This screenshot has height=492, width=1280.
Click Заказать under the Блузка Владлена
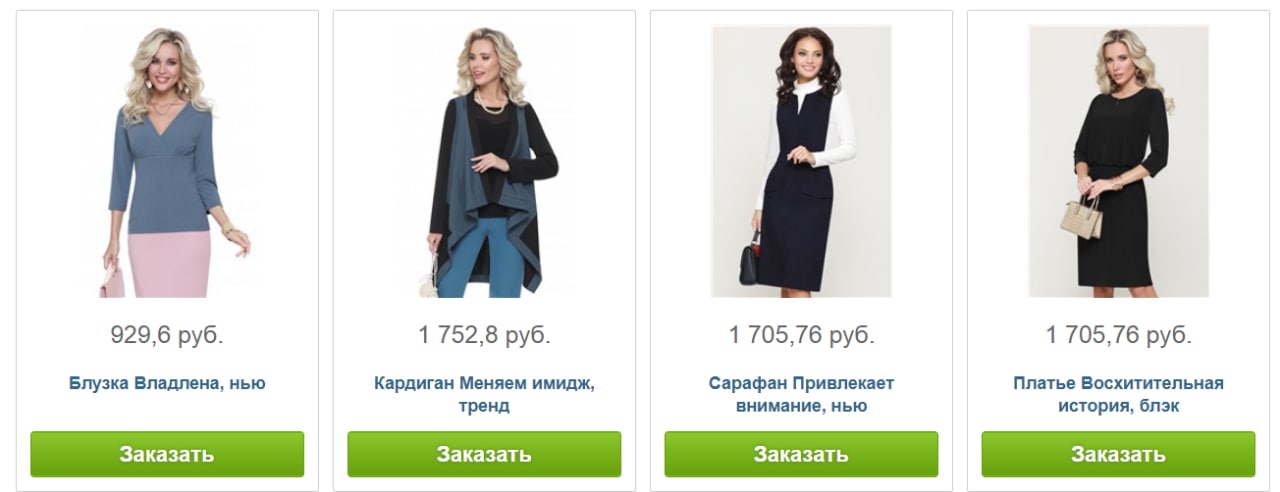(x=167, y=454)
